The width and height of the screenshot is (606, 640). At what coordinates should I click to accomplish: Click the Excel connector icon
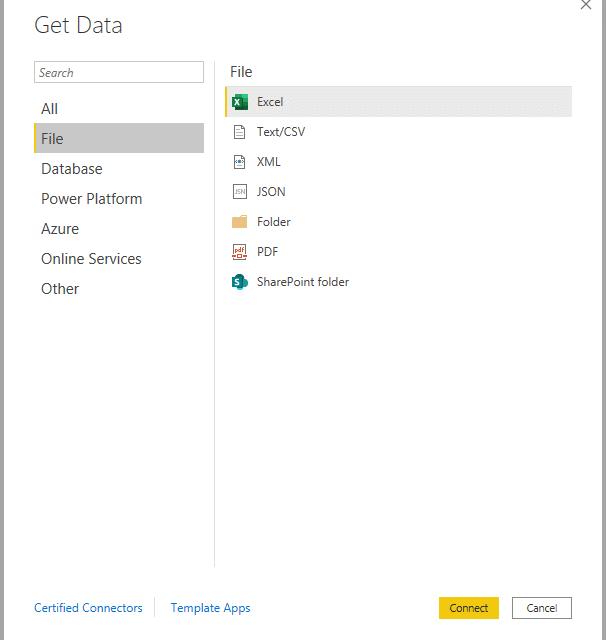(240, 102)
